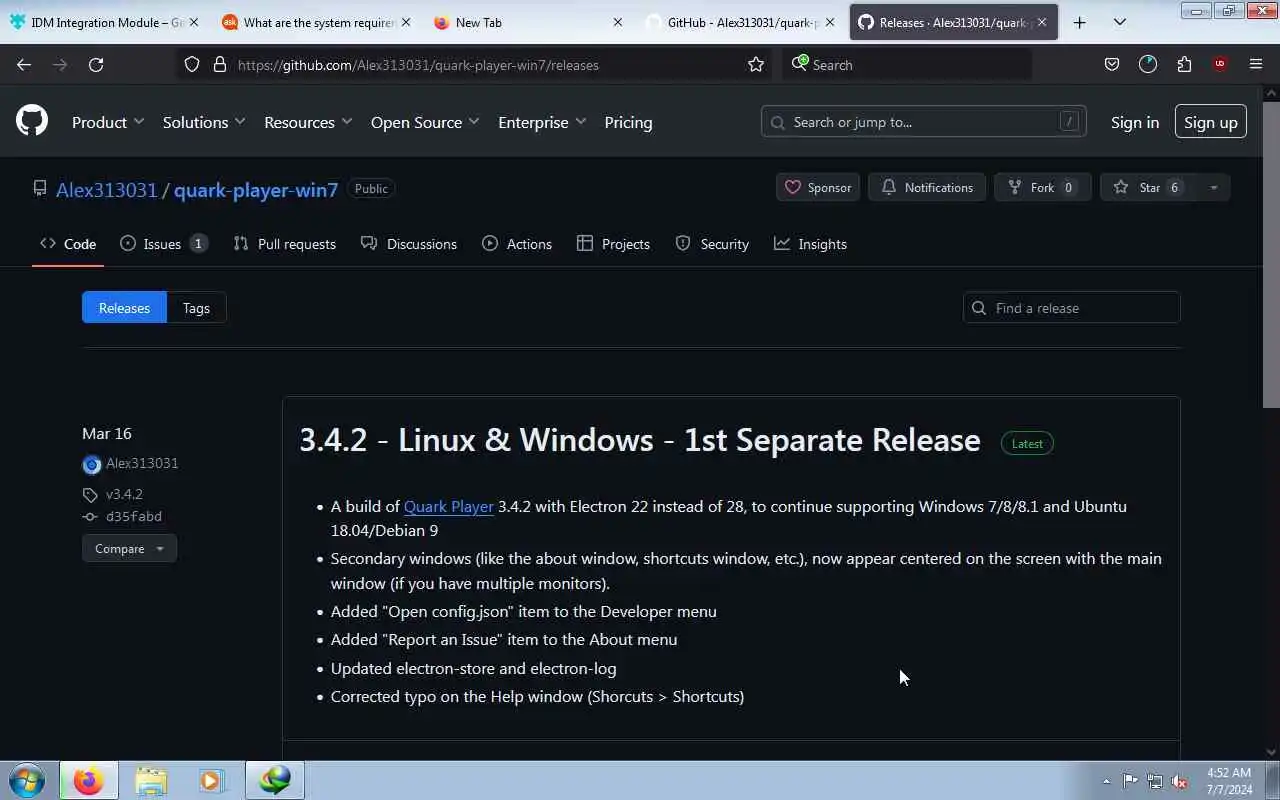Expand Resources navigation dropdown
This screenshot has height=800, width=1280.
point(308,122)
